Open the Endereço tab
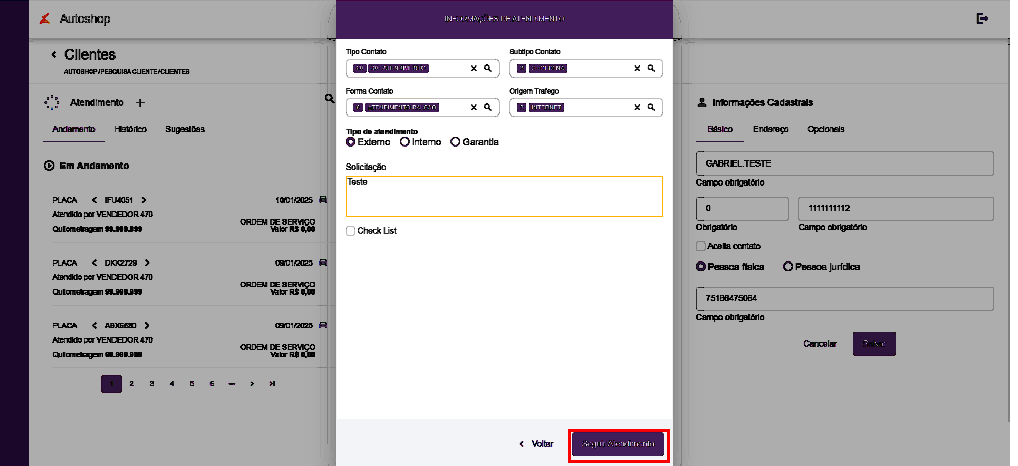This screenshot has width=1018, height=466. point(771,129)
